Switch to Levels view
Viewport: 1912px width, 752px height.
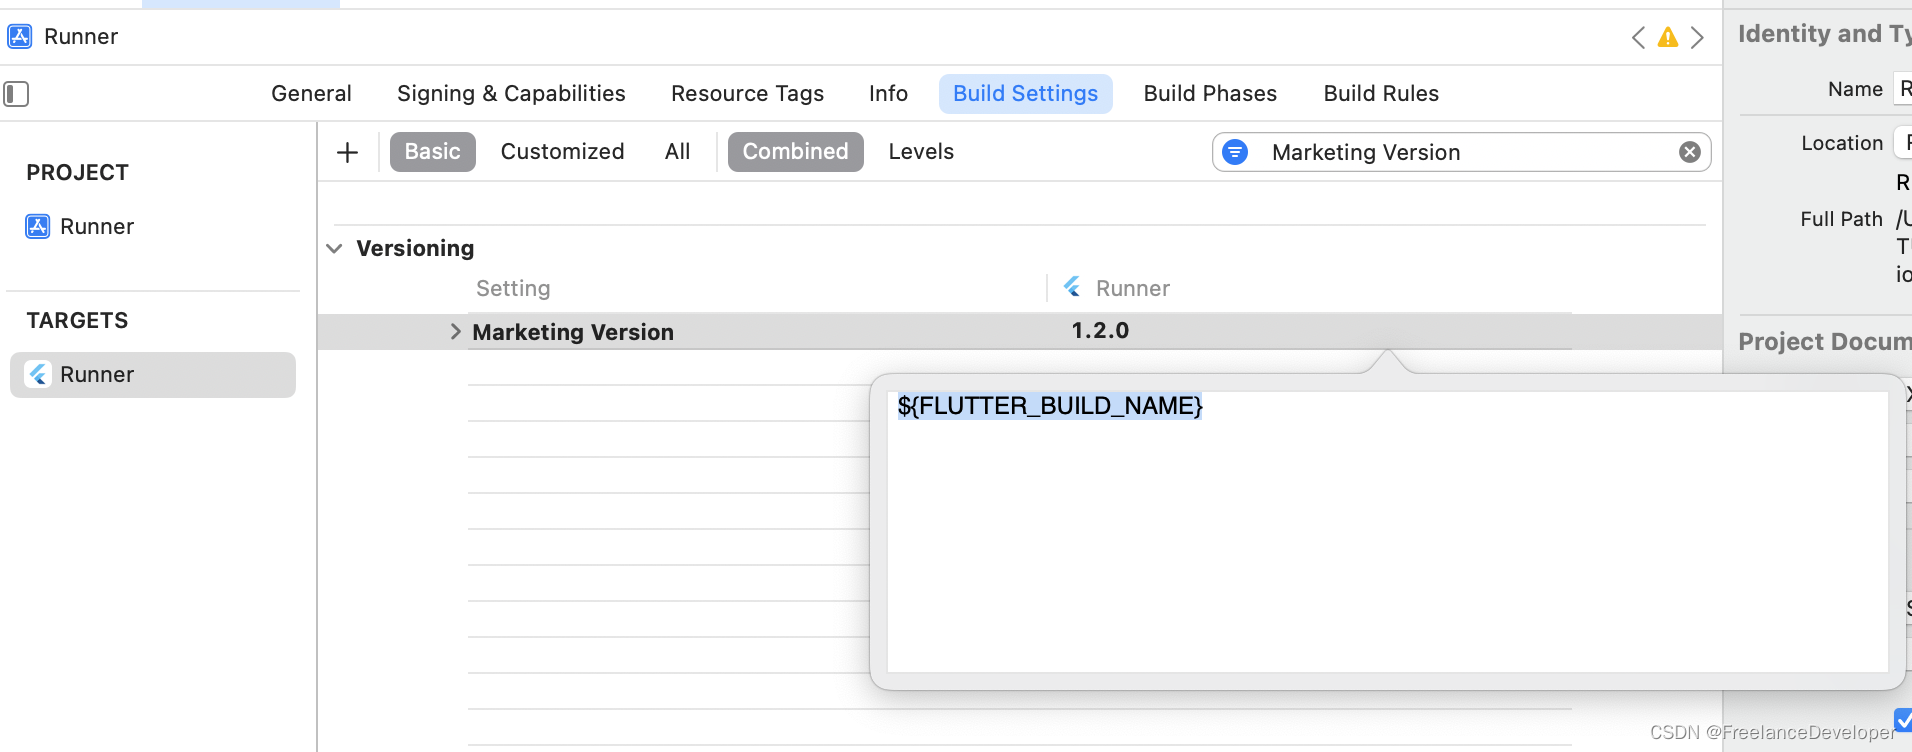(x=921, y=152)
